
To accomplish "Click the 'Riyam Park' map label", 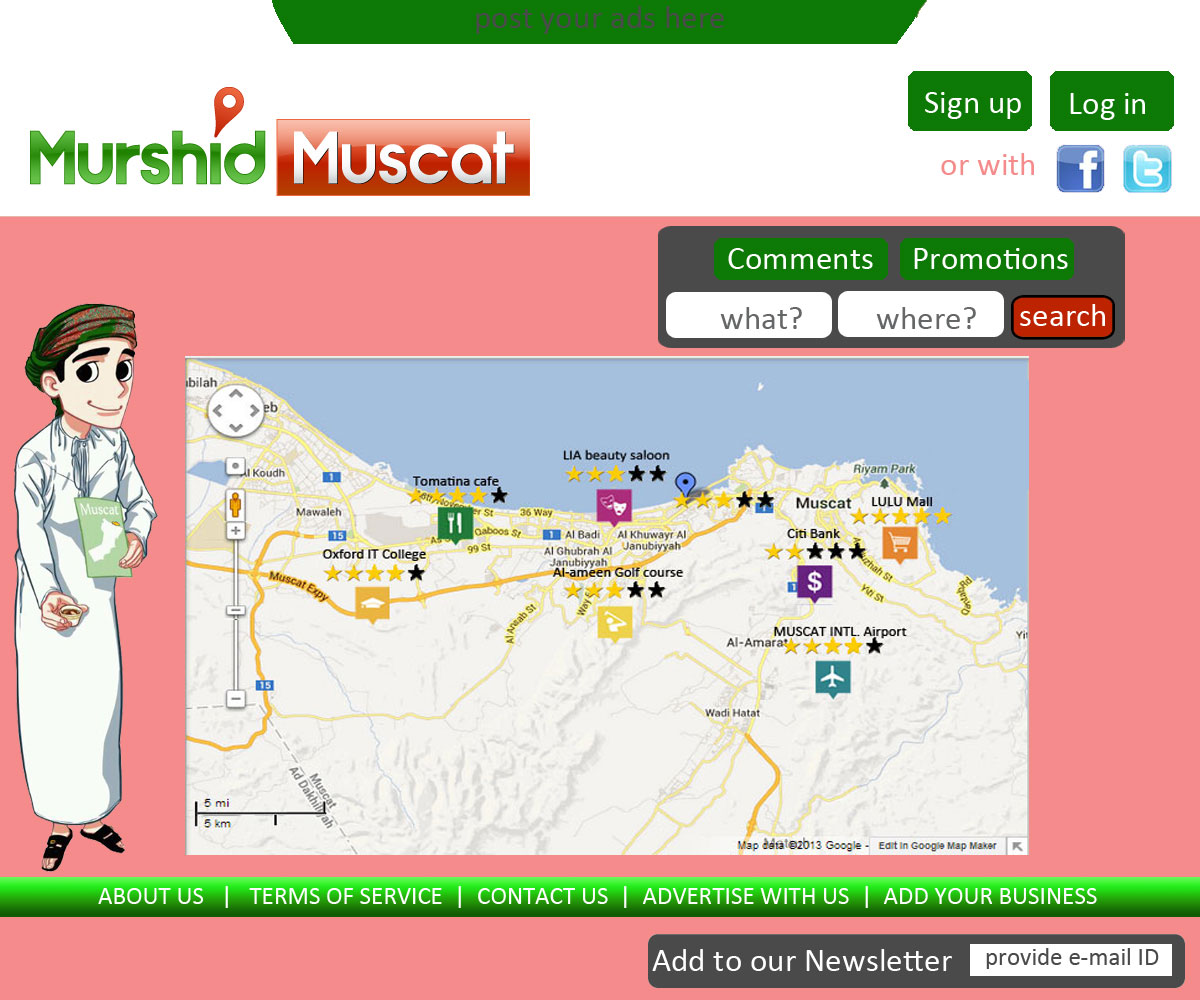I will 885,469.
